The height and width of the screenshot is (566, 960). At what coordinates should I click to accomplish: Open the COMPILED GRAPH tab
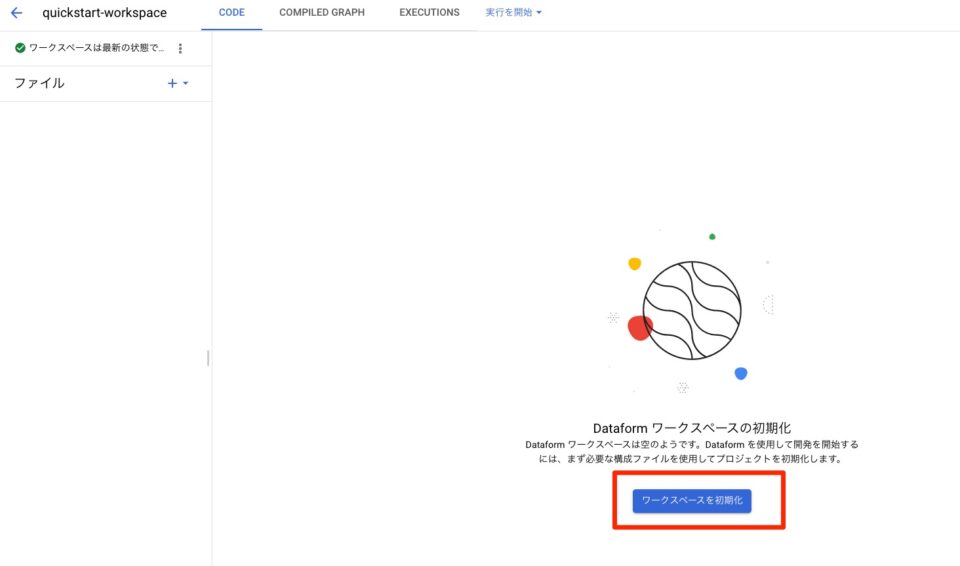point(322,12)
